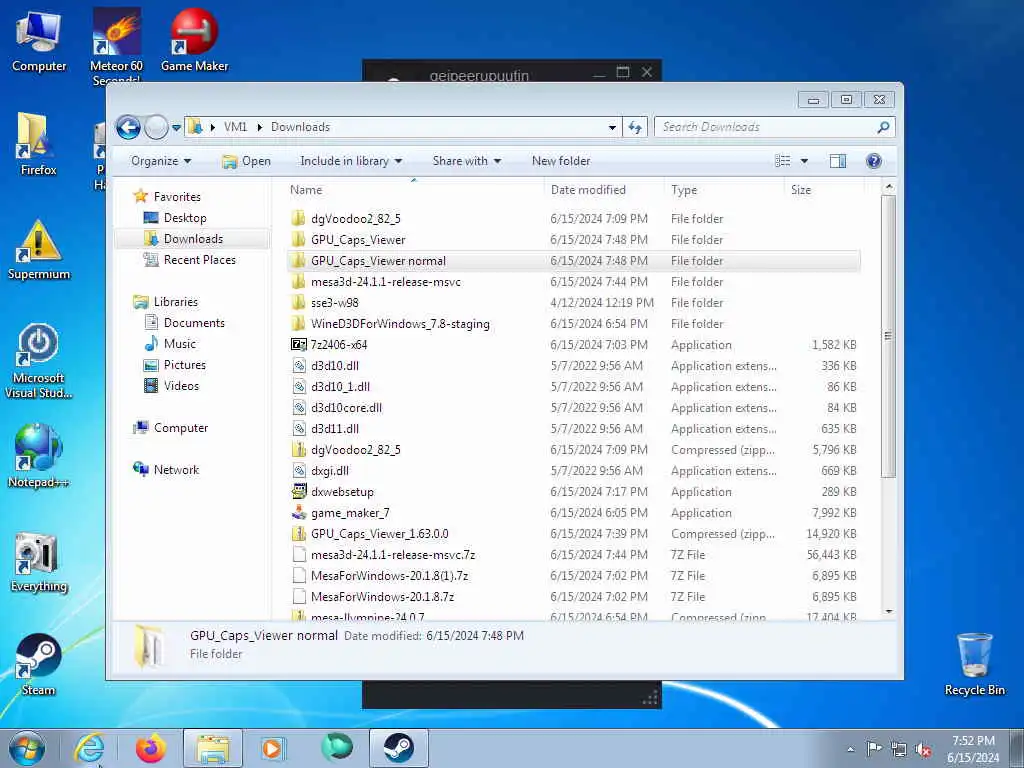Viewport: 1024px width, 768px height.
Task: Open the Include in library menu
Action: [351, 161]
